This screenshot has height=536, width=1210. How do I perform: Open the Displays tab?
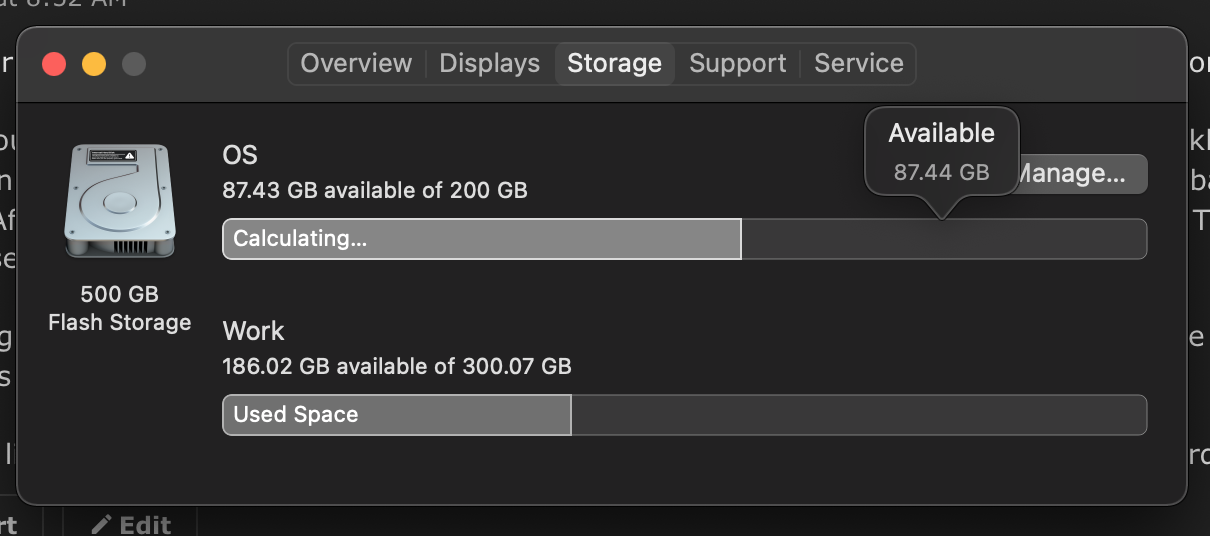click(x=490, y=63)
